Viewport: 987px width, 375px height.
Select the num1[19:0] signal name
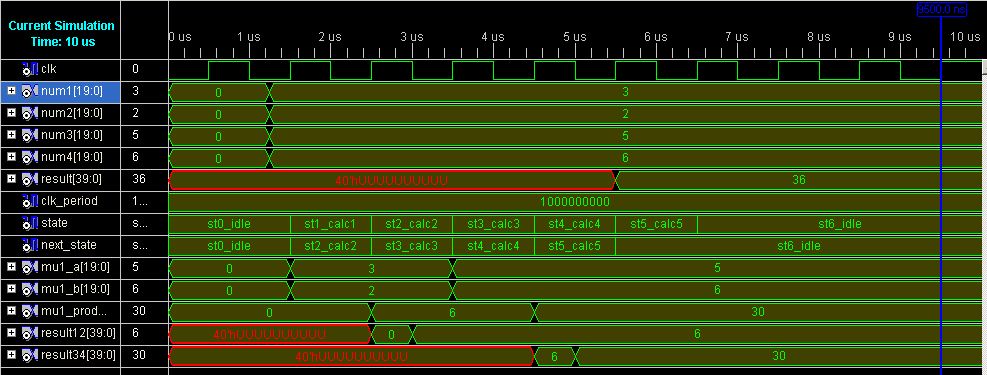pos(71,92)
